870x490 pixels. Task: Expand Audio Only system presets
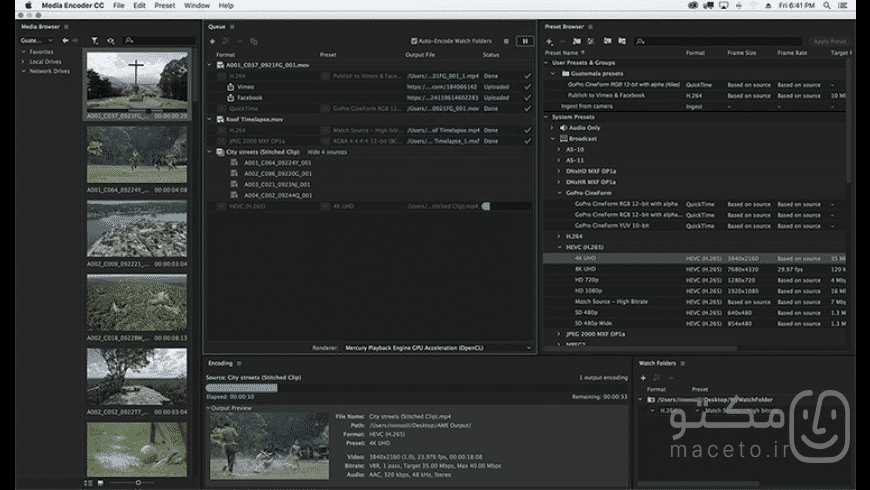553,128
